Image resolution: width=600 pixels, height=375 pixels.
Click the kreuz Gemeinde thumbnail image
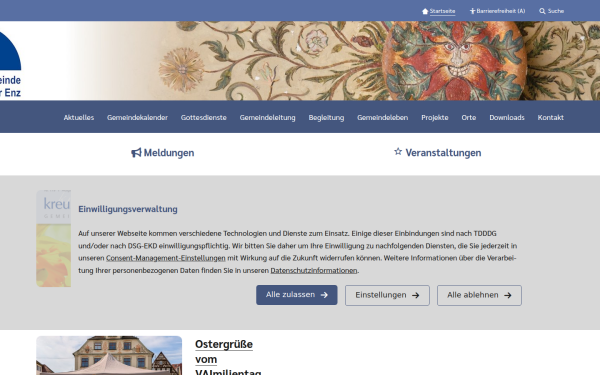coord(54,238)
